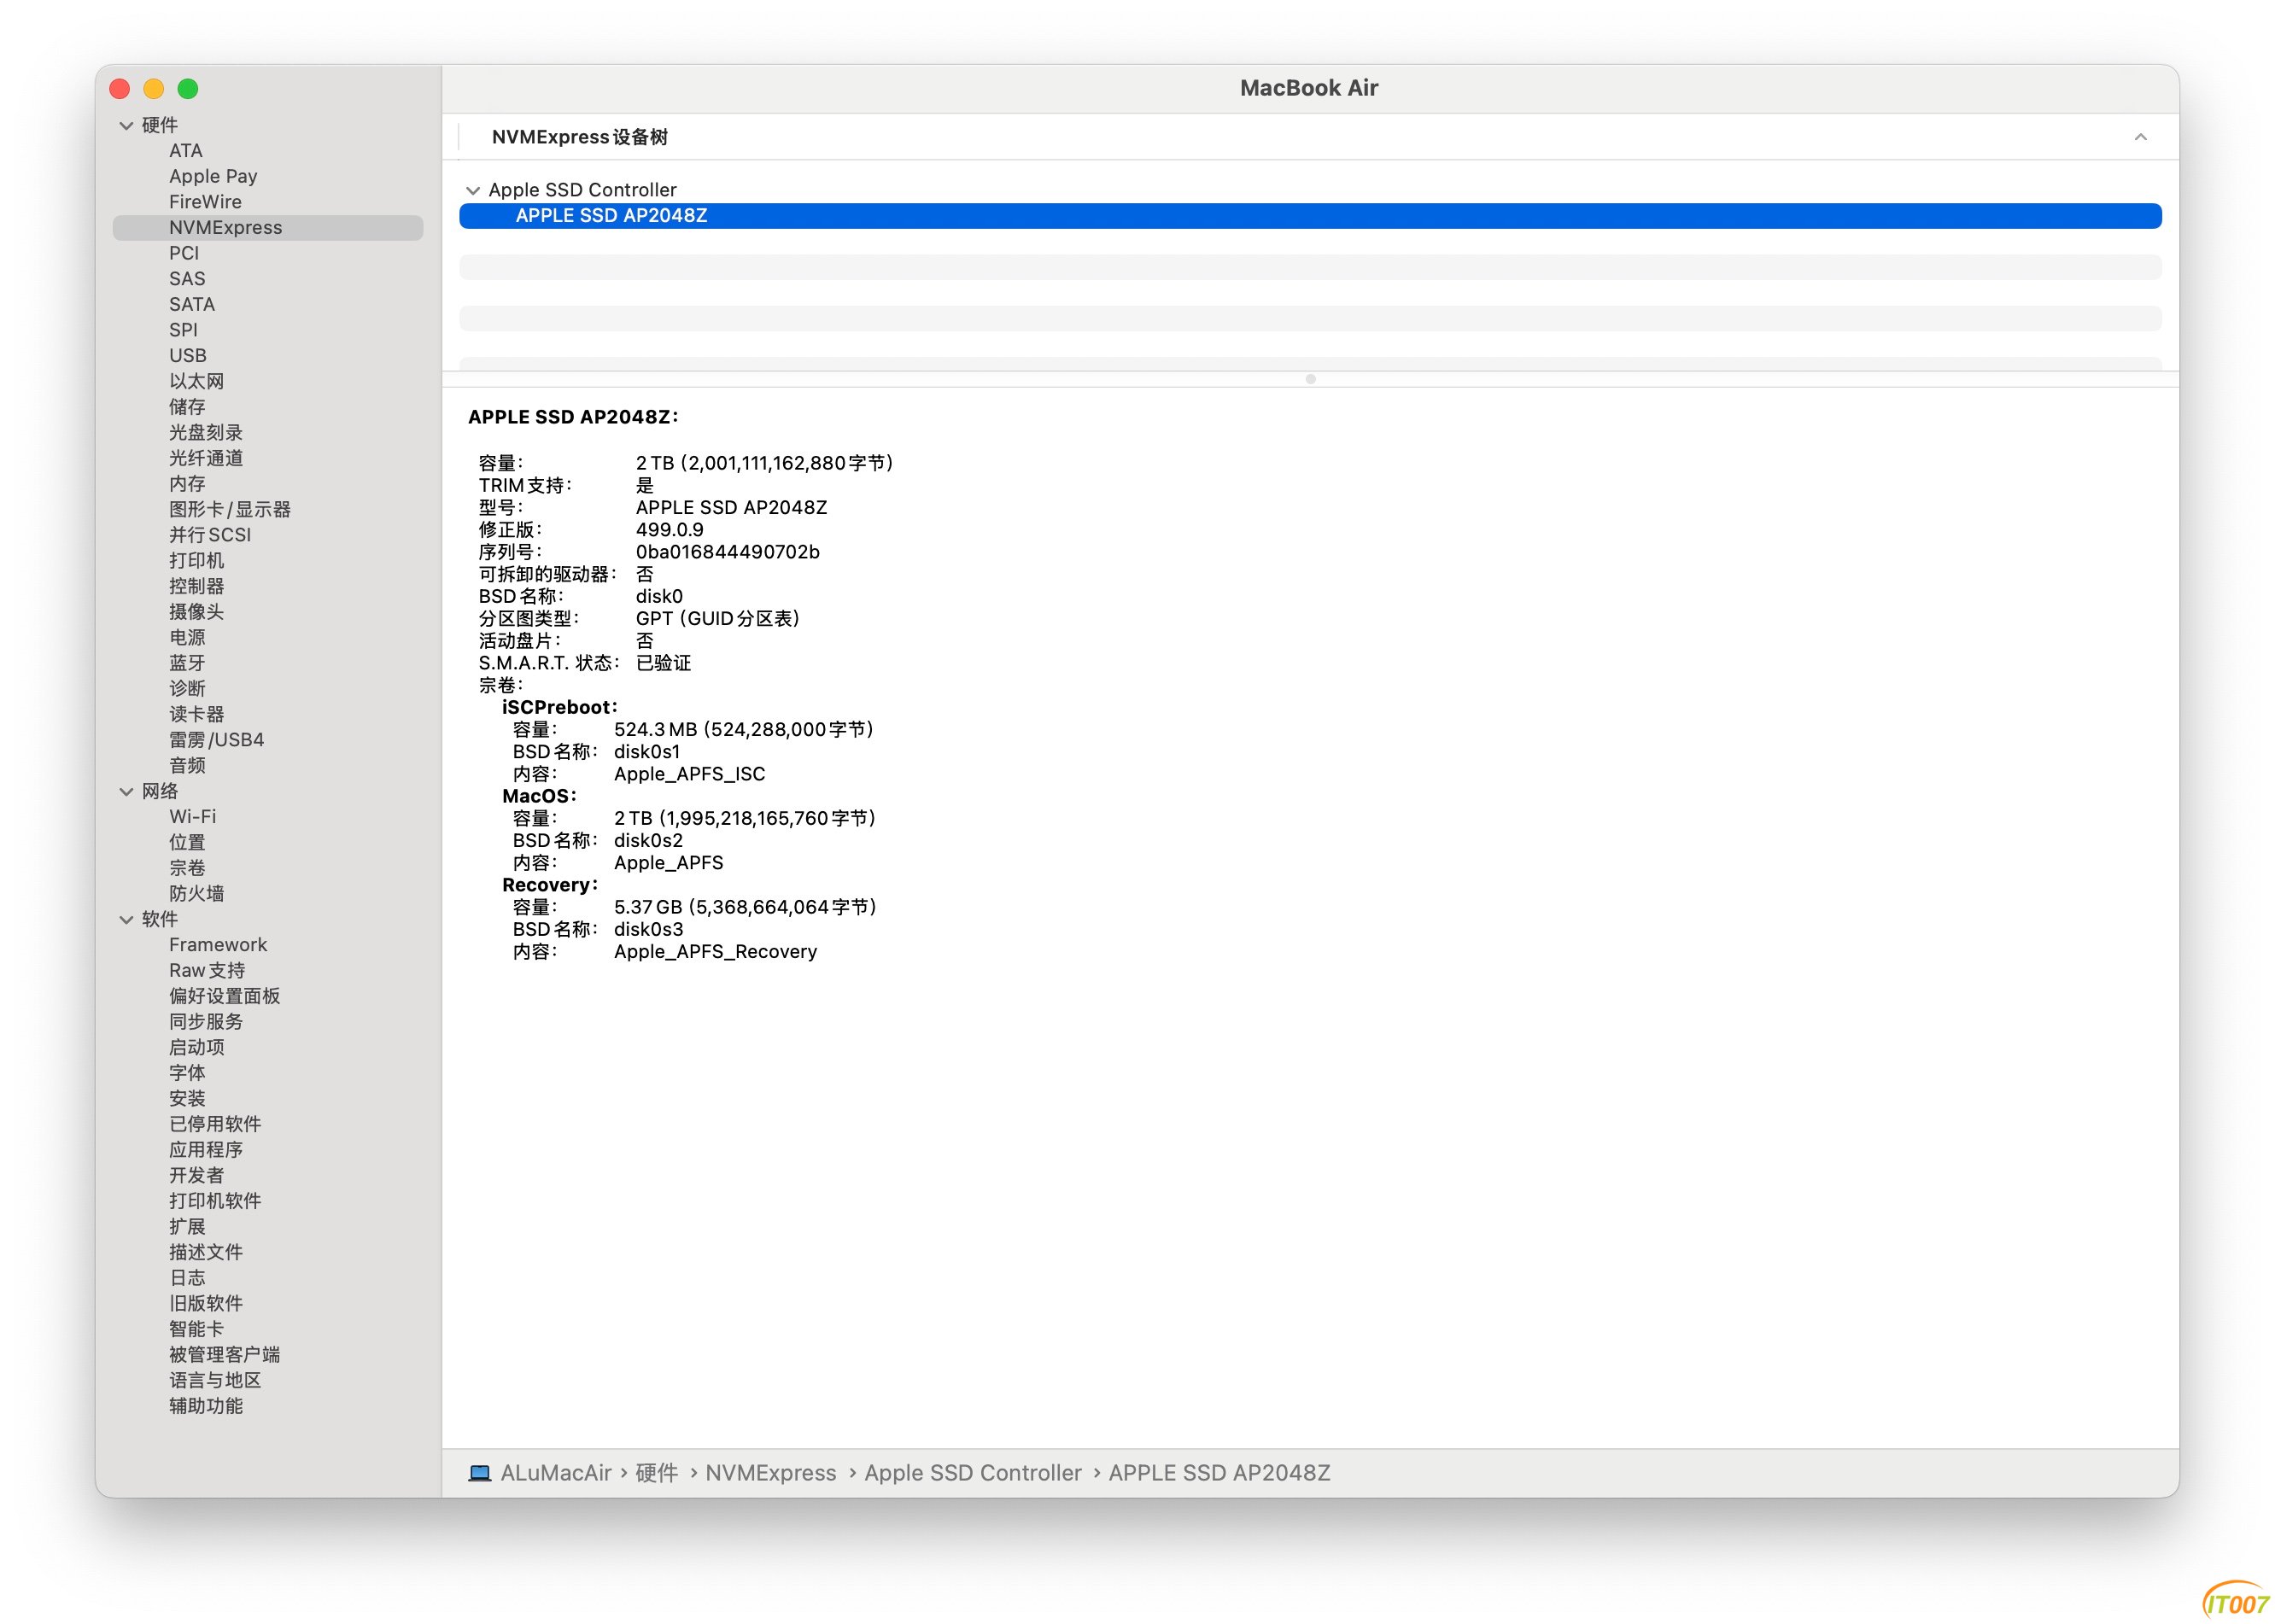Image resolution: width=2275 pixels, height=1624 pixels.
Task: Click APPLE SSD AP2048Z in path bar
Action: (x=1219, y=1473)
